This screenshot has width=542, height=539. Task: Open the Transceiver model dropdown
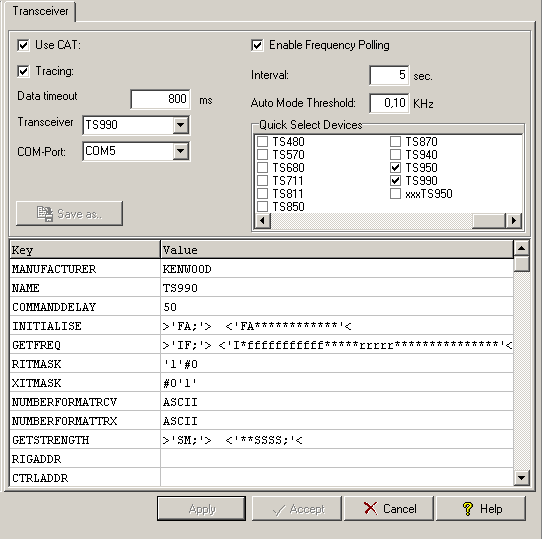(x=181, y=125)
